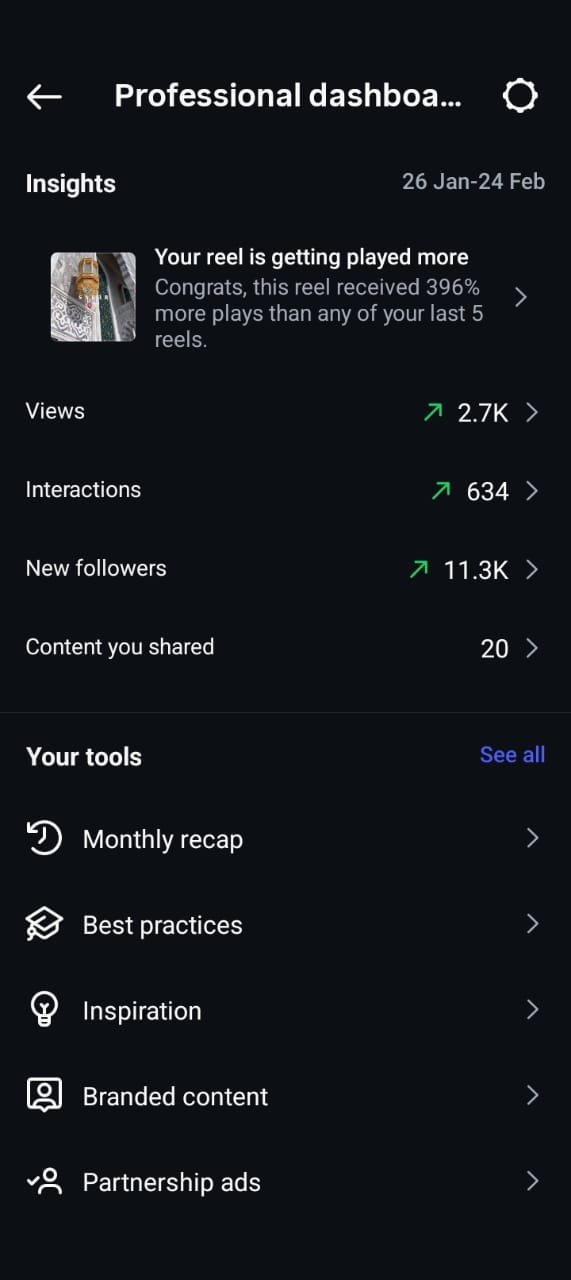The image size is (571, 1280).
Task: Tap the Partnership ads person-check icon
Action: click(44, 1182)
